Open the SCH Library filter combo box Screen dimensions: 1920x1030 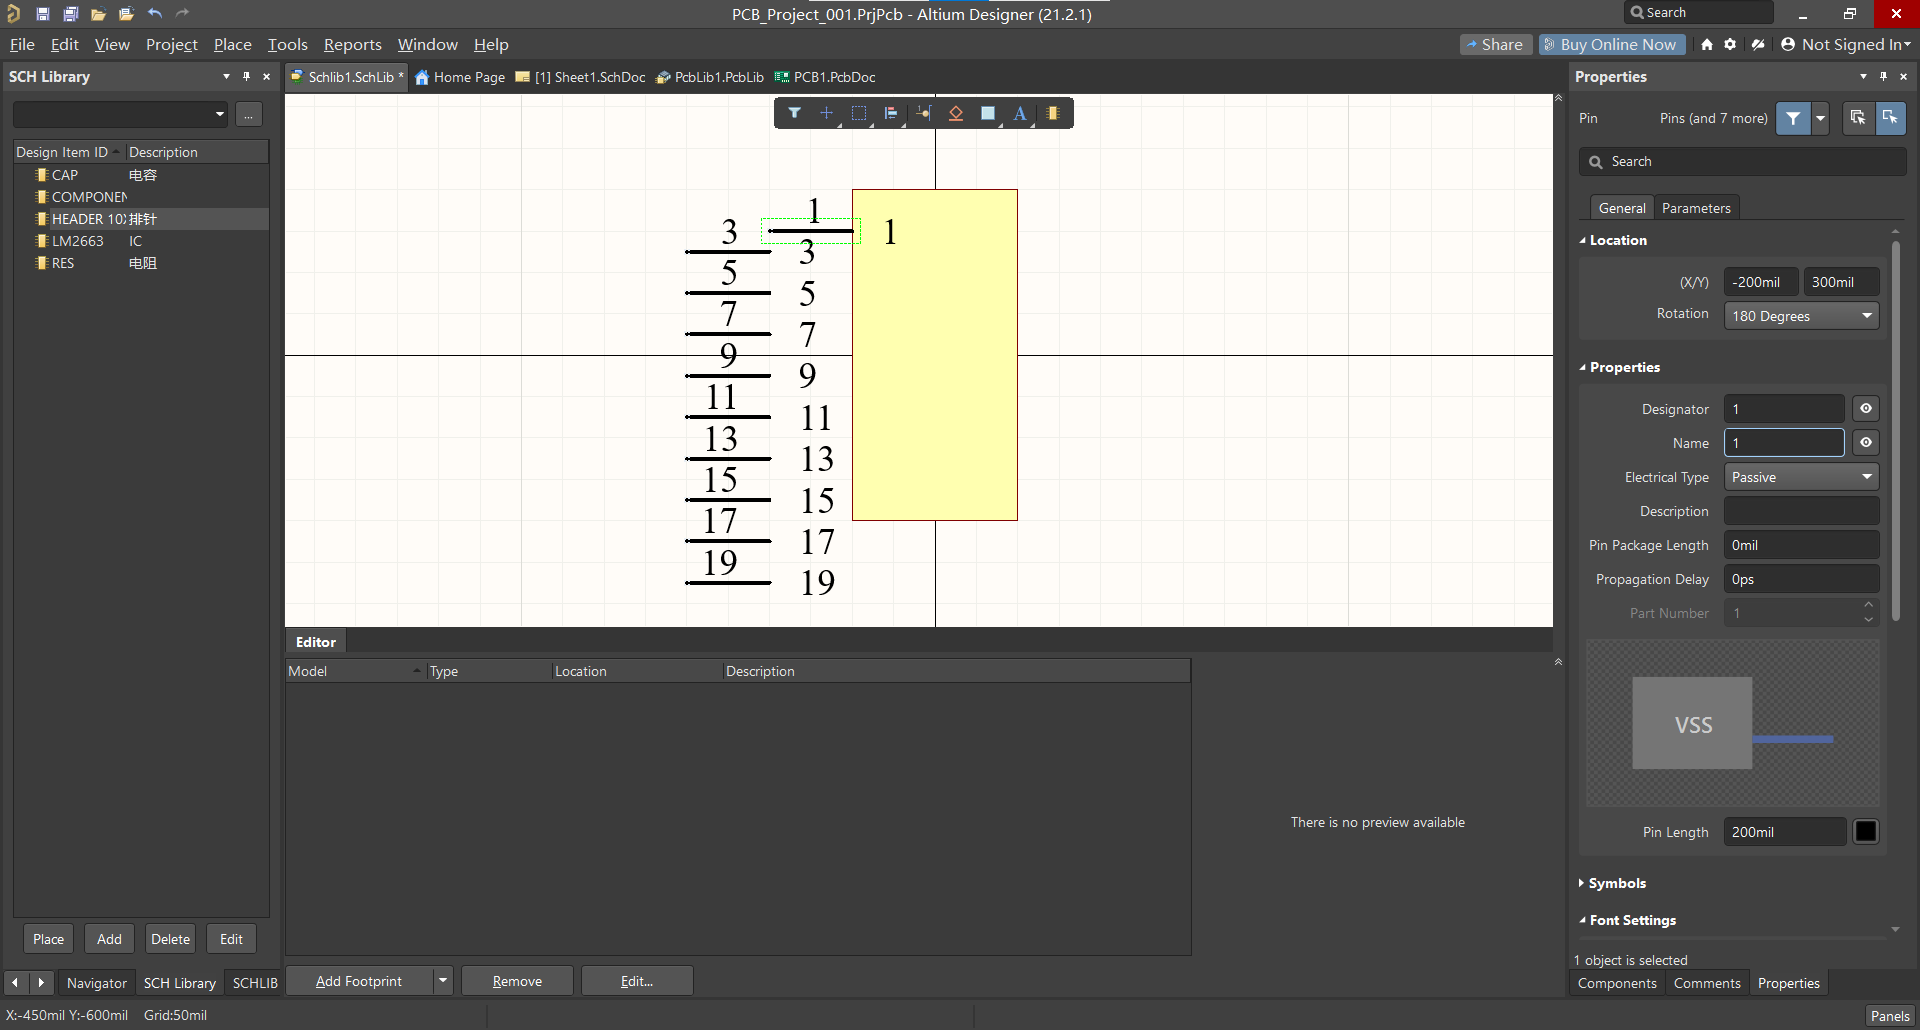click(x=120, y=114)
